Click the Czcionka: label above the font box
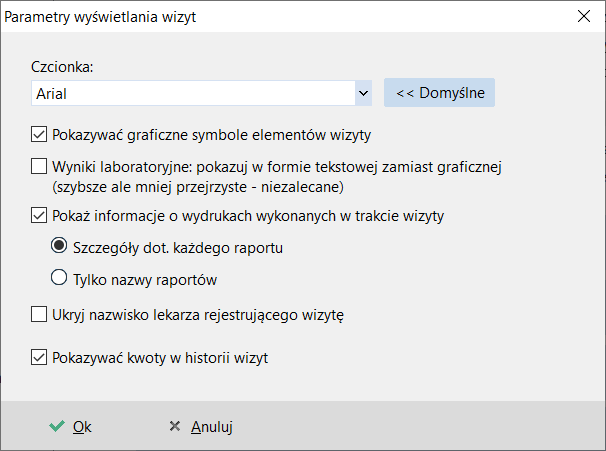Viewport: 606px width, 451px height. click(x=62, y=67)
